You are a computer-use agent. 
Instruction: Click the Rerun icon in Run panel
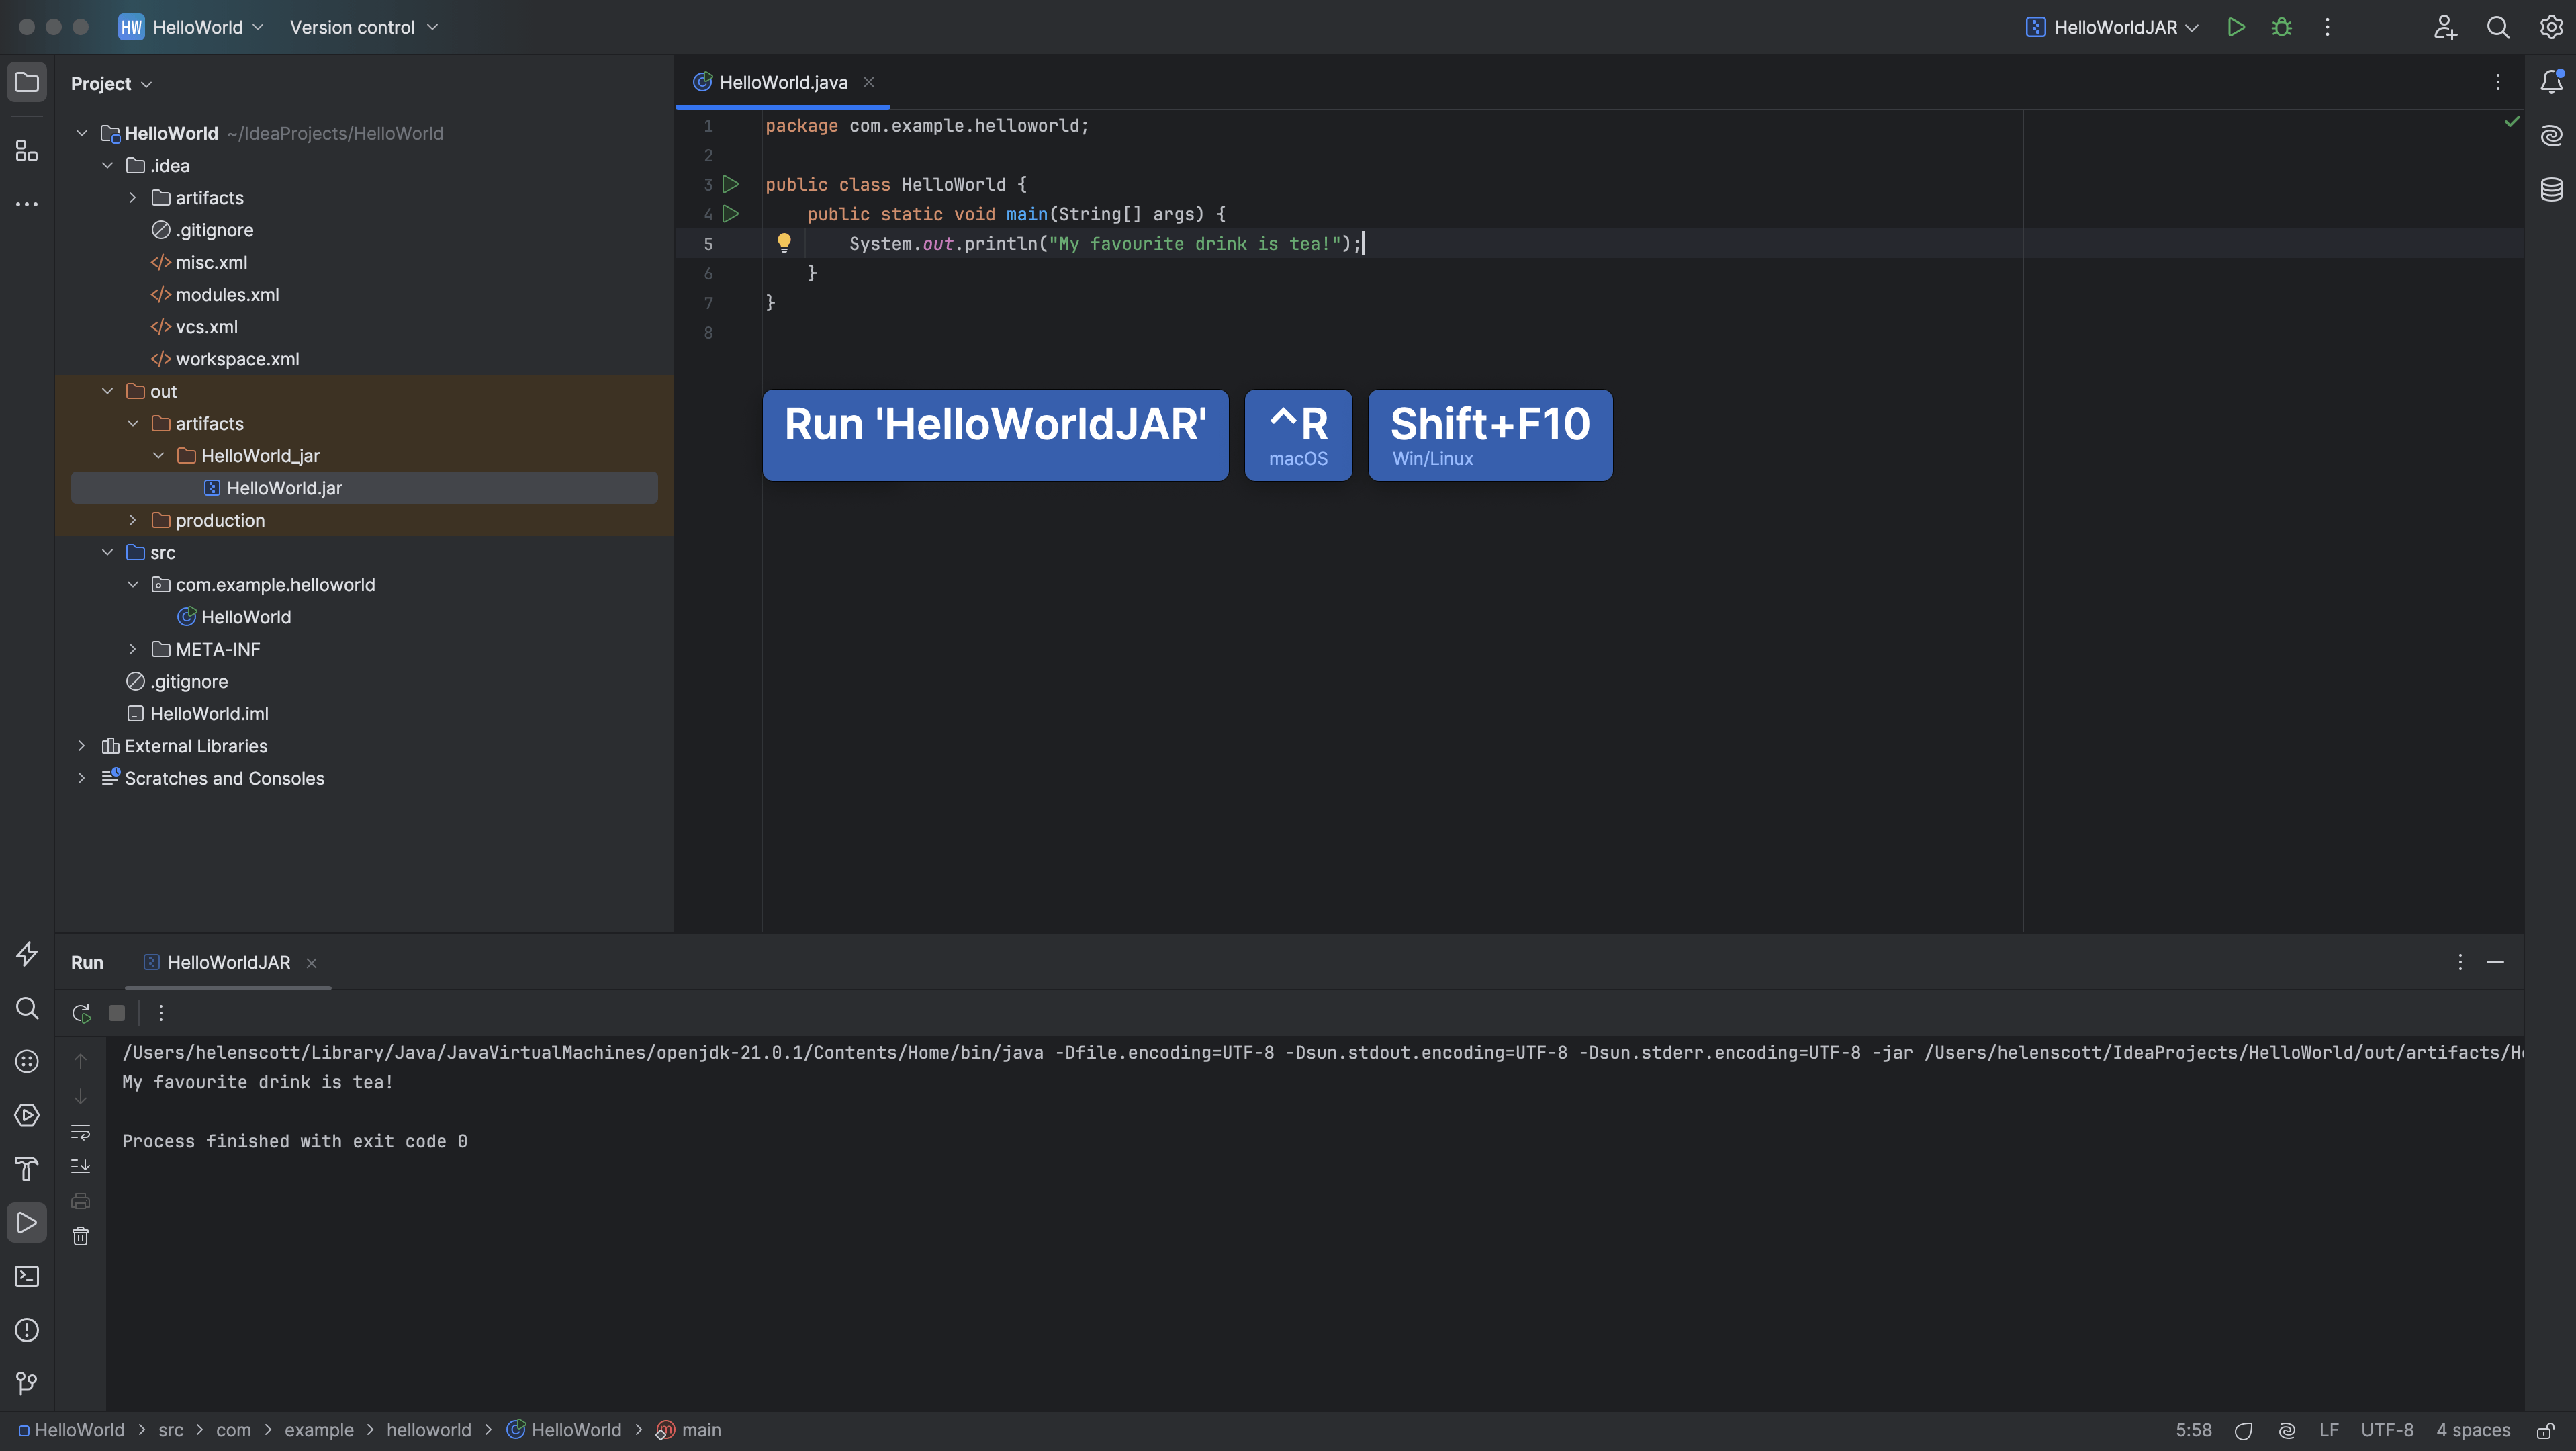tap(82, 1013)
